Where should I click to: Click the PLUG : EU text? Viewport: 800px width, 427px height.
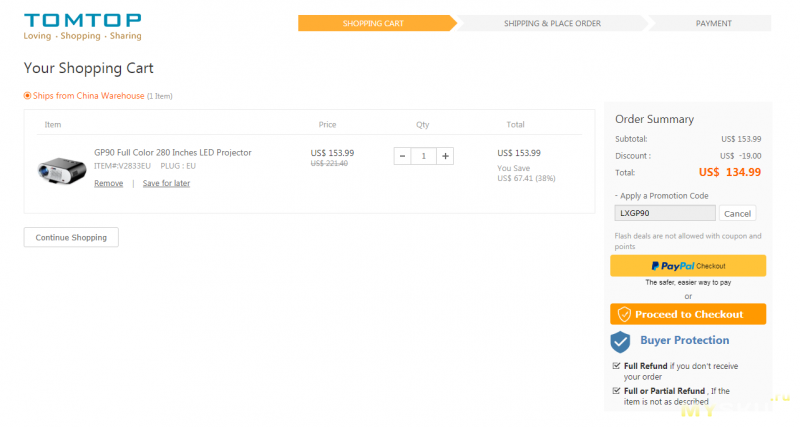[178, 166]
